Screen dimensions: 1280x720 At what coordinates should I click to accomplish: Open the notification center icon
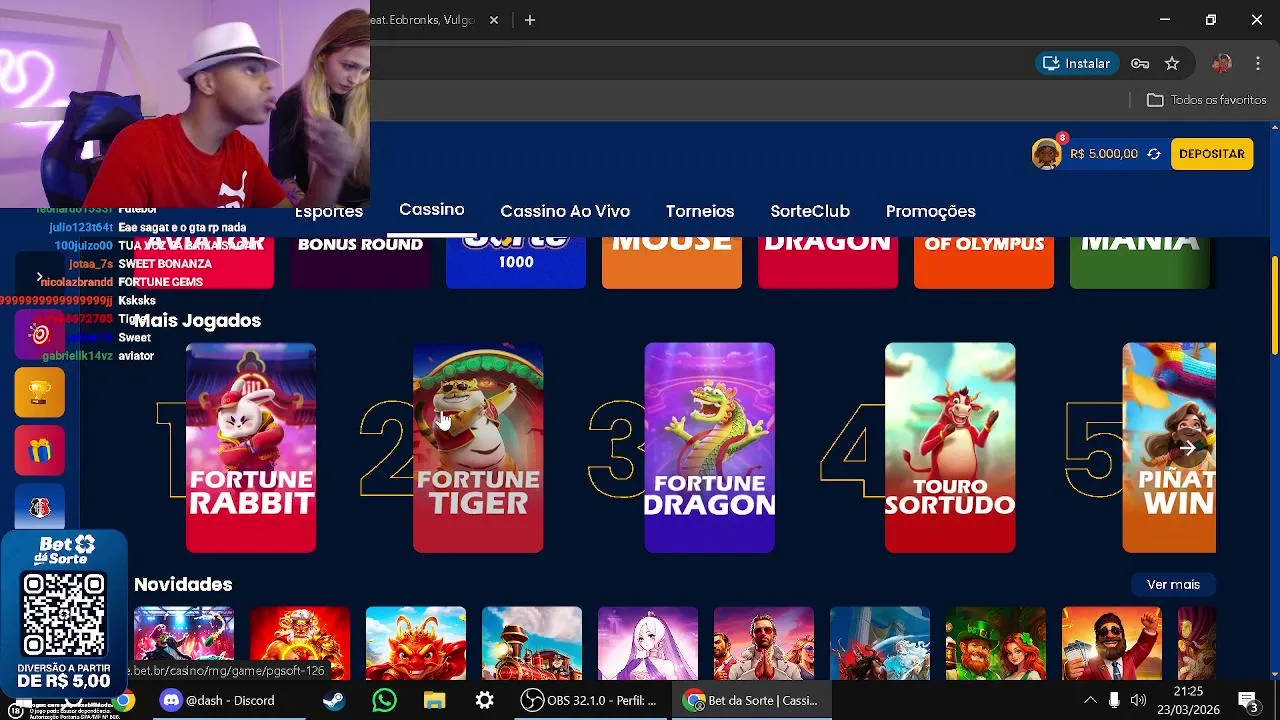[x=1247, y=700]
